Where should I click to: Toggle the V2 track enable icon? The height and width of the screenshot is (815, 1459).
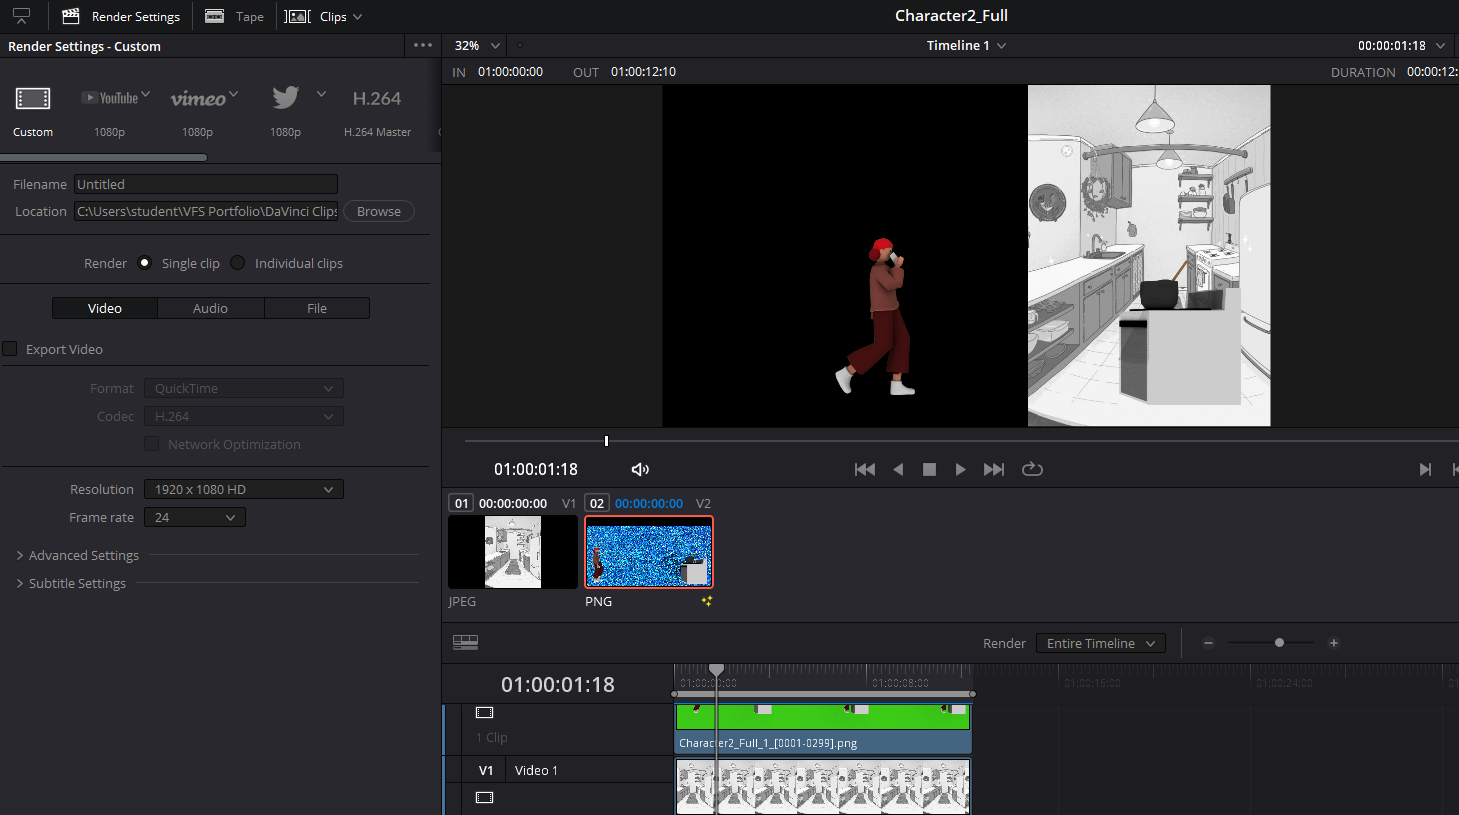tap(485, 713)
